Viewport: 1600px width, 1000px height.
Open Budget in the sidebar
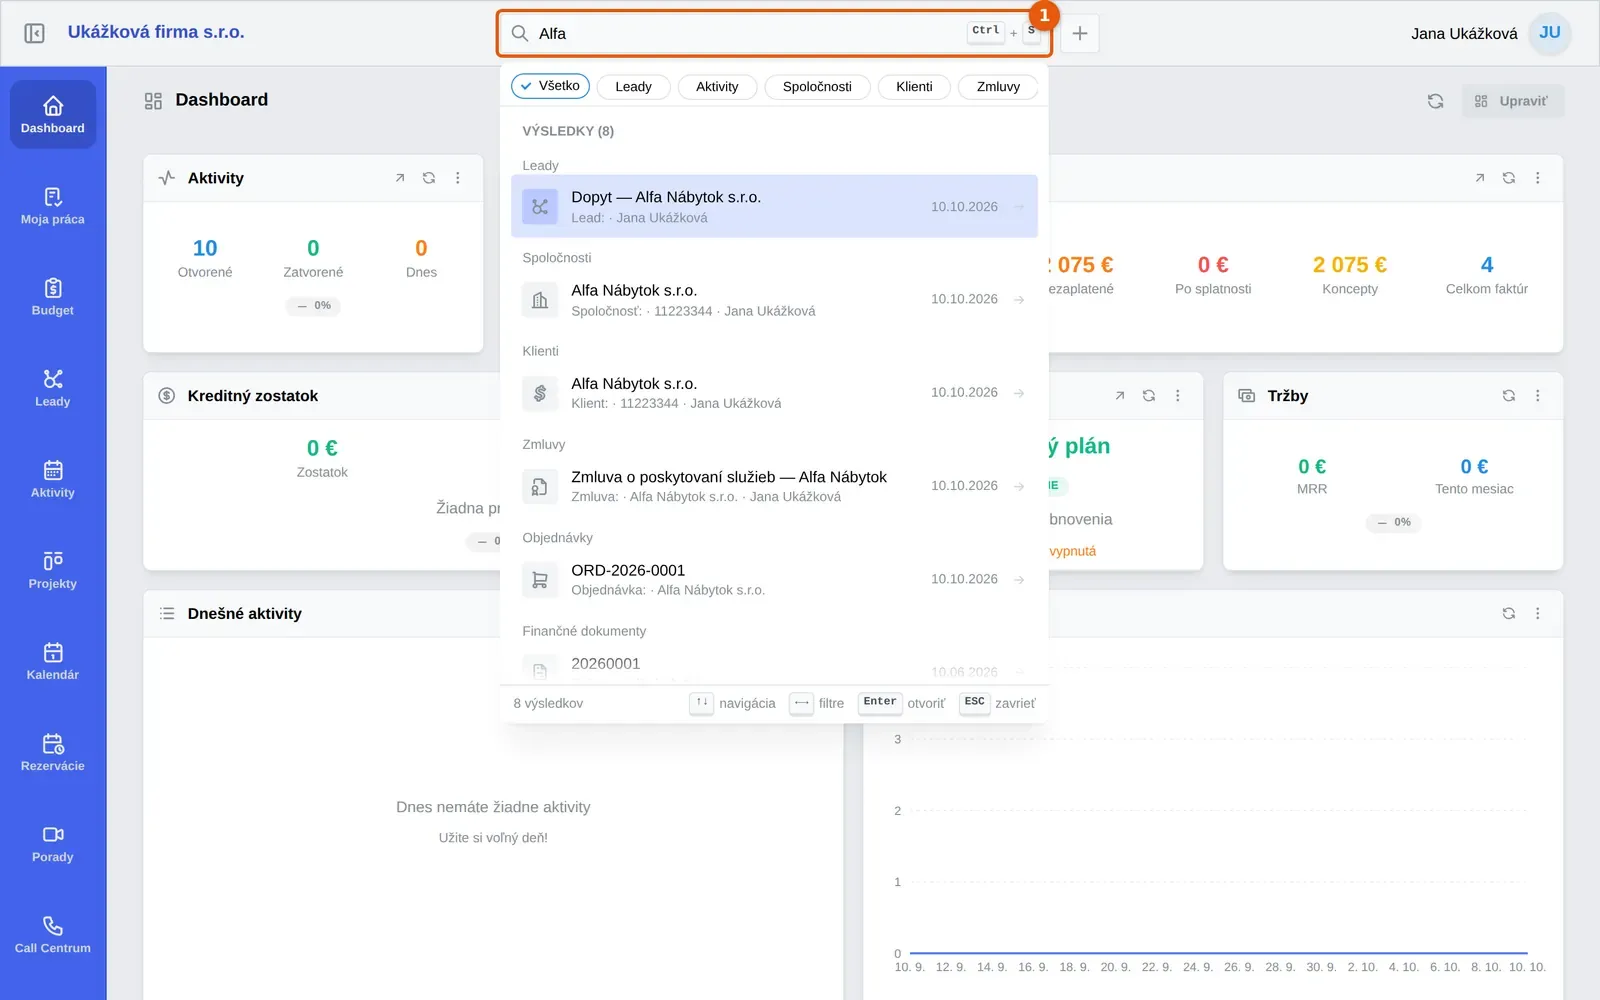[53, 297]
